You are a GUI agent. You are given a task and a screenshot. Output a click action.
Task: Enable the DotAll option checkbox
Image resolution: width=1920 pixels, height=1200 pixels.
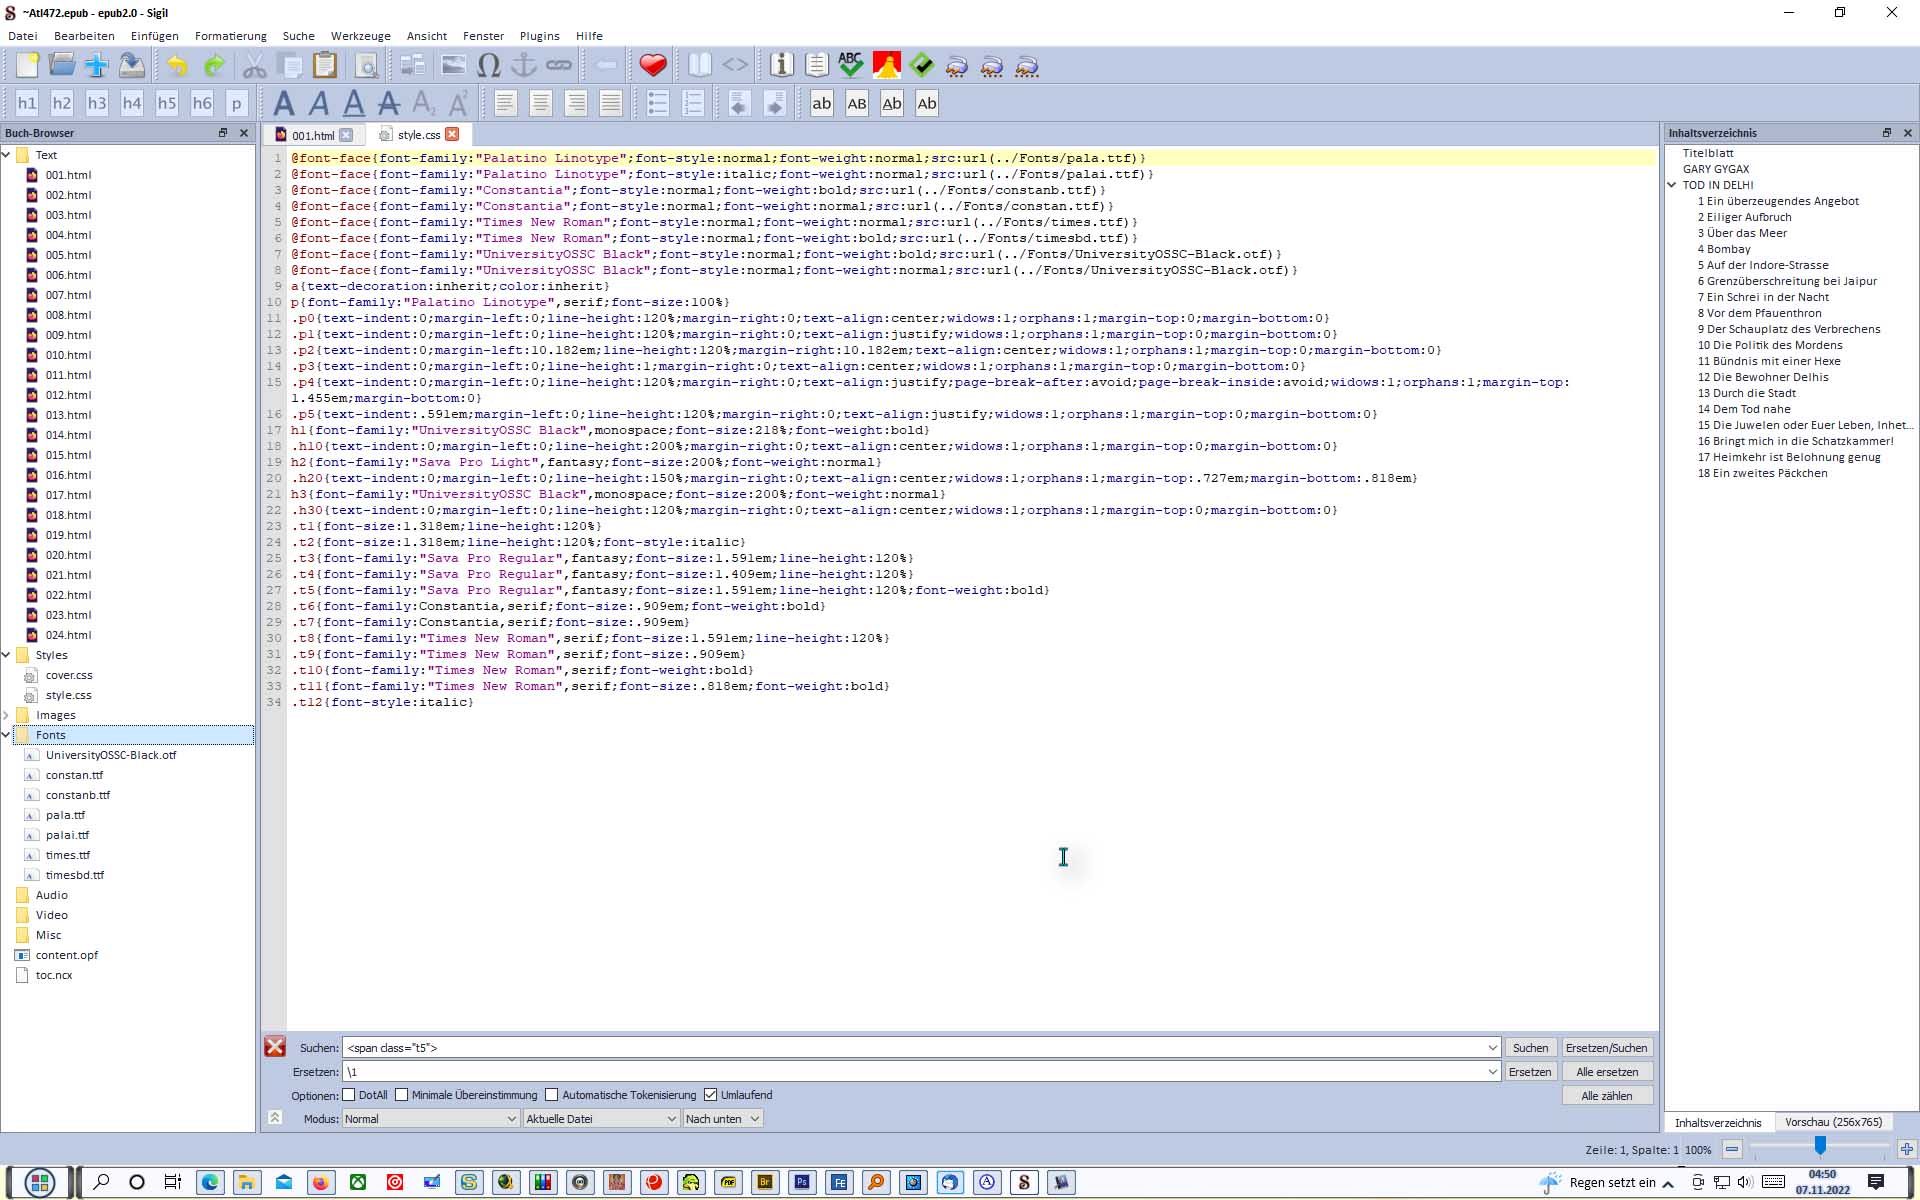tap(349, 1095)
